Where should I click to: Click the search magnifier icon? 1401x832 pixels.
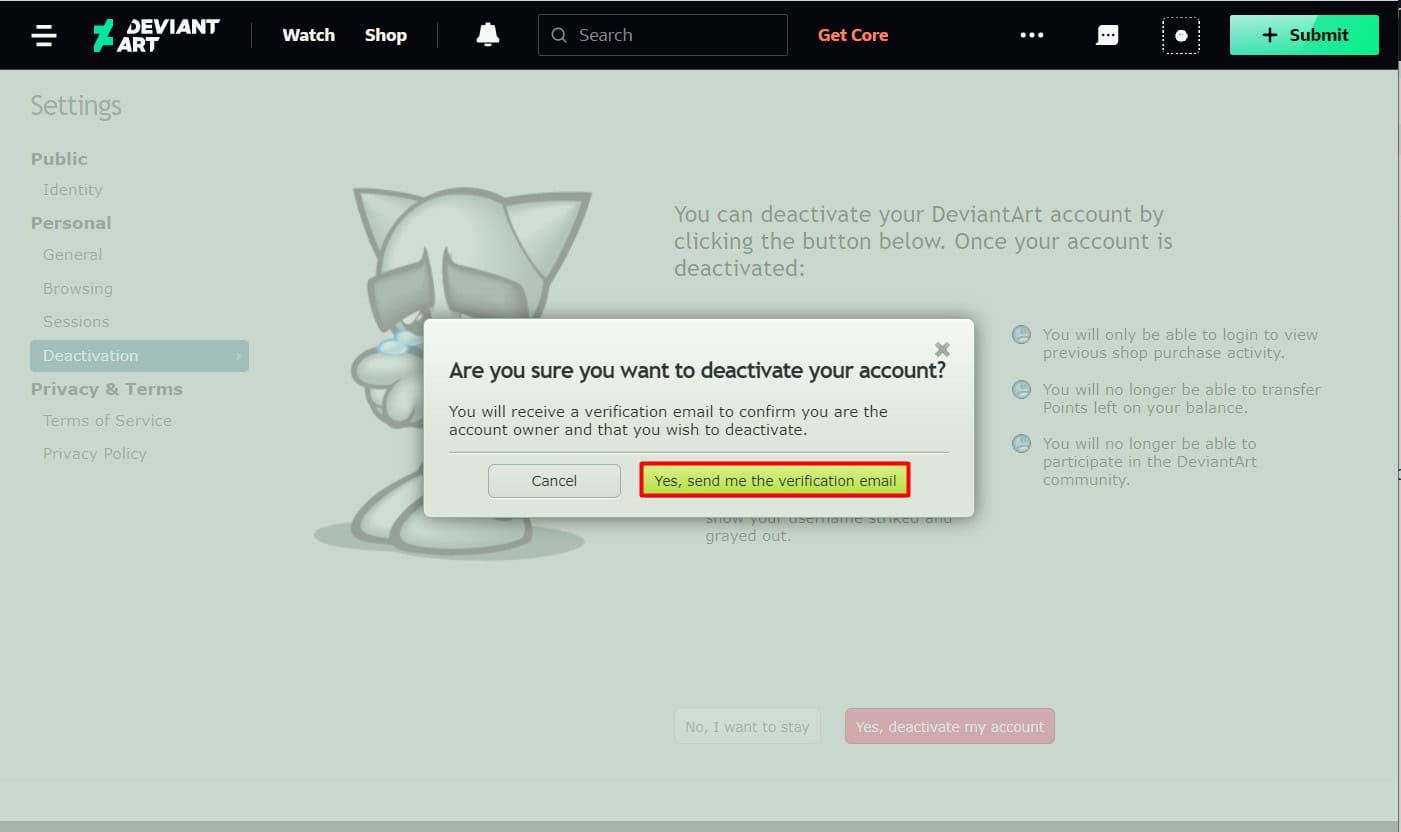pos(559,34)
